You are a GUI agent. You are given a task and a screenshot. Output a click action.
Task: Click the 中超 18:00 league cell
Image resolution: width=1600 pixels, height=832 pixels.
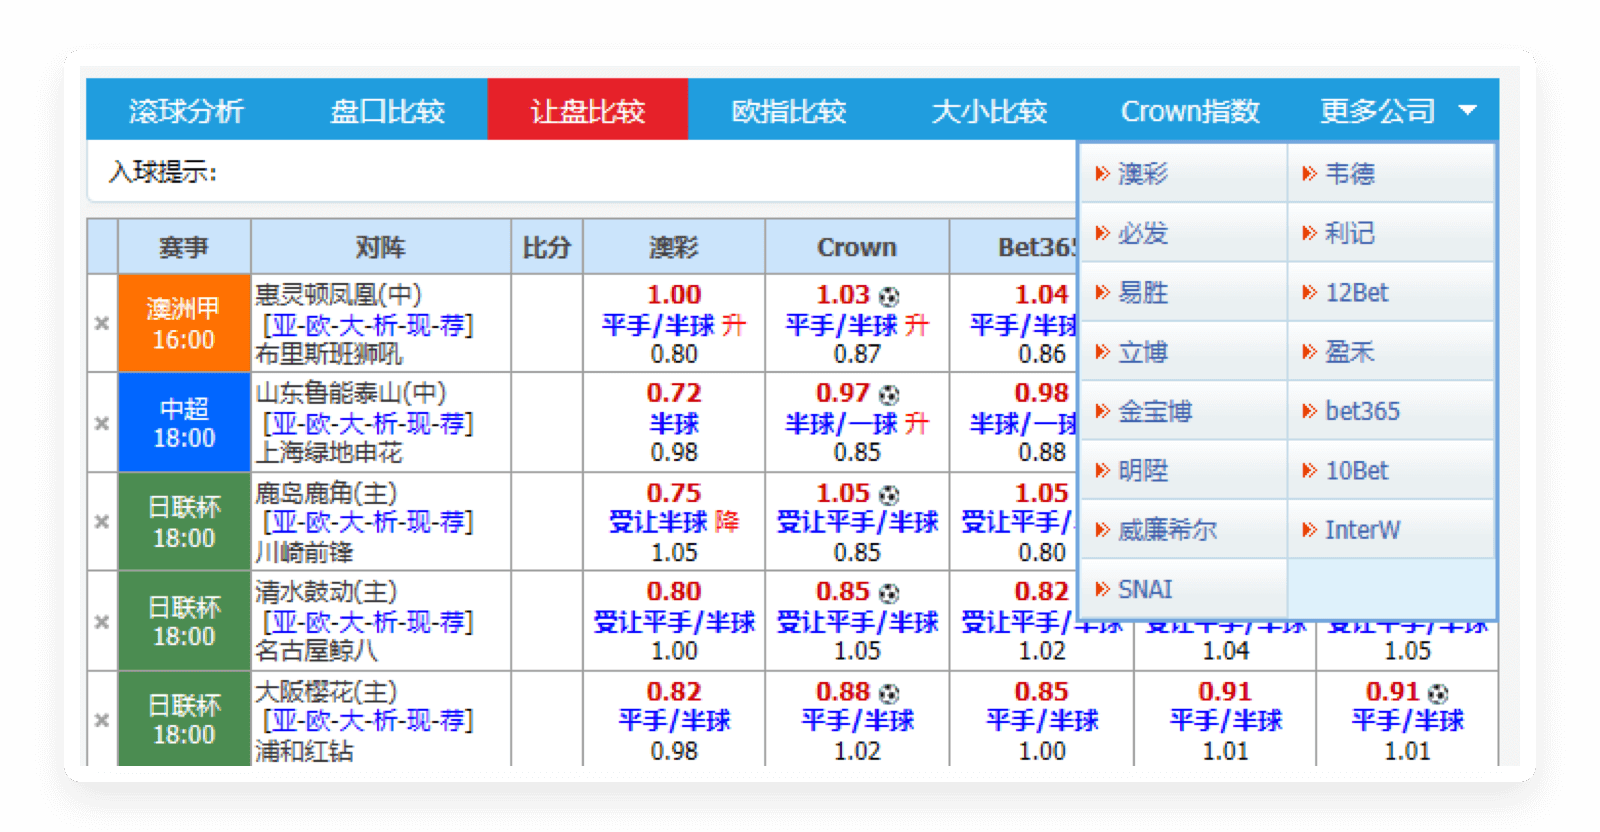click(184, 423)
